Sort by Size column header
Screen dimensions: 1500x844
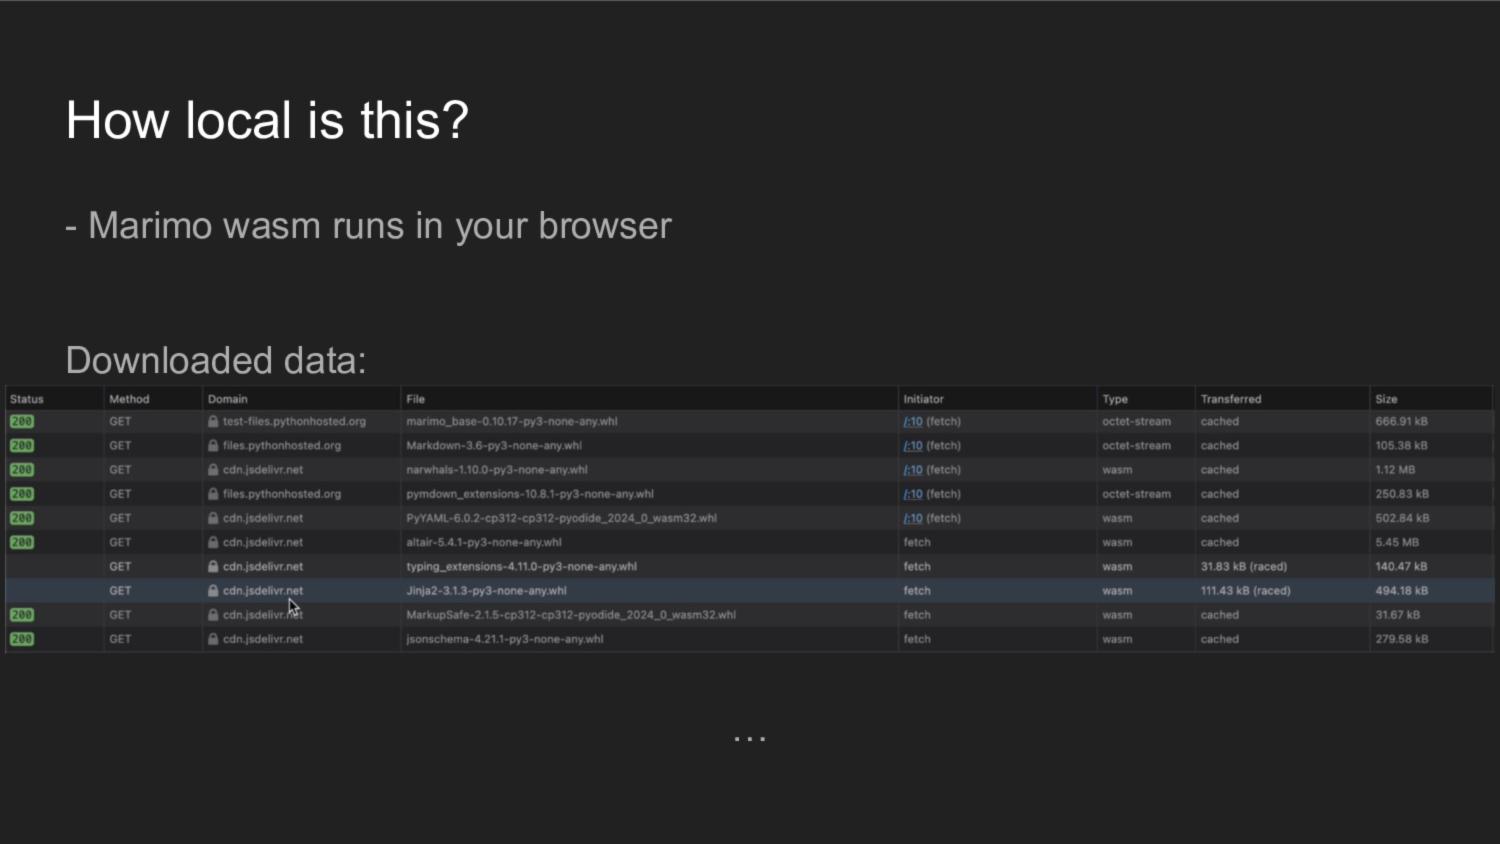[1386, 399]
